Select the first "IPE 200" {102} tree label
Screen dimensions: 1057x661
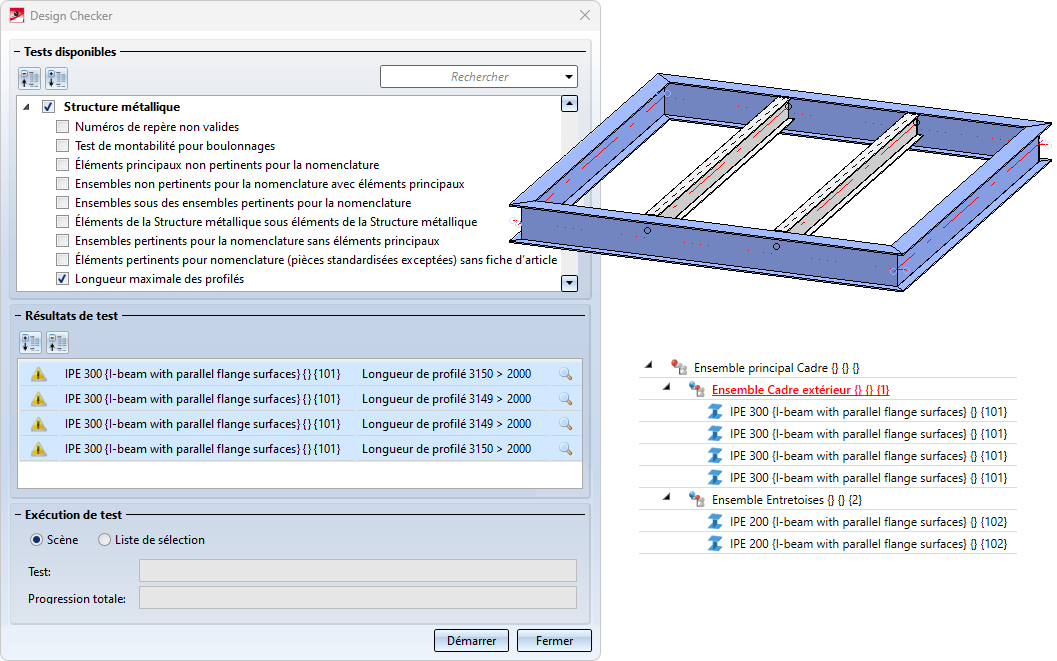[868, 522]
